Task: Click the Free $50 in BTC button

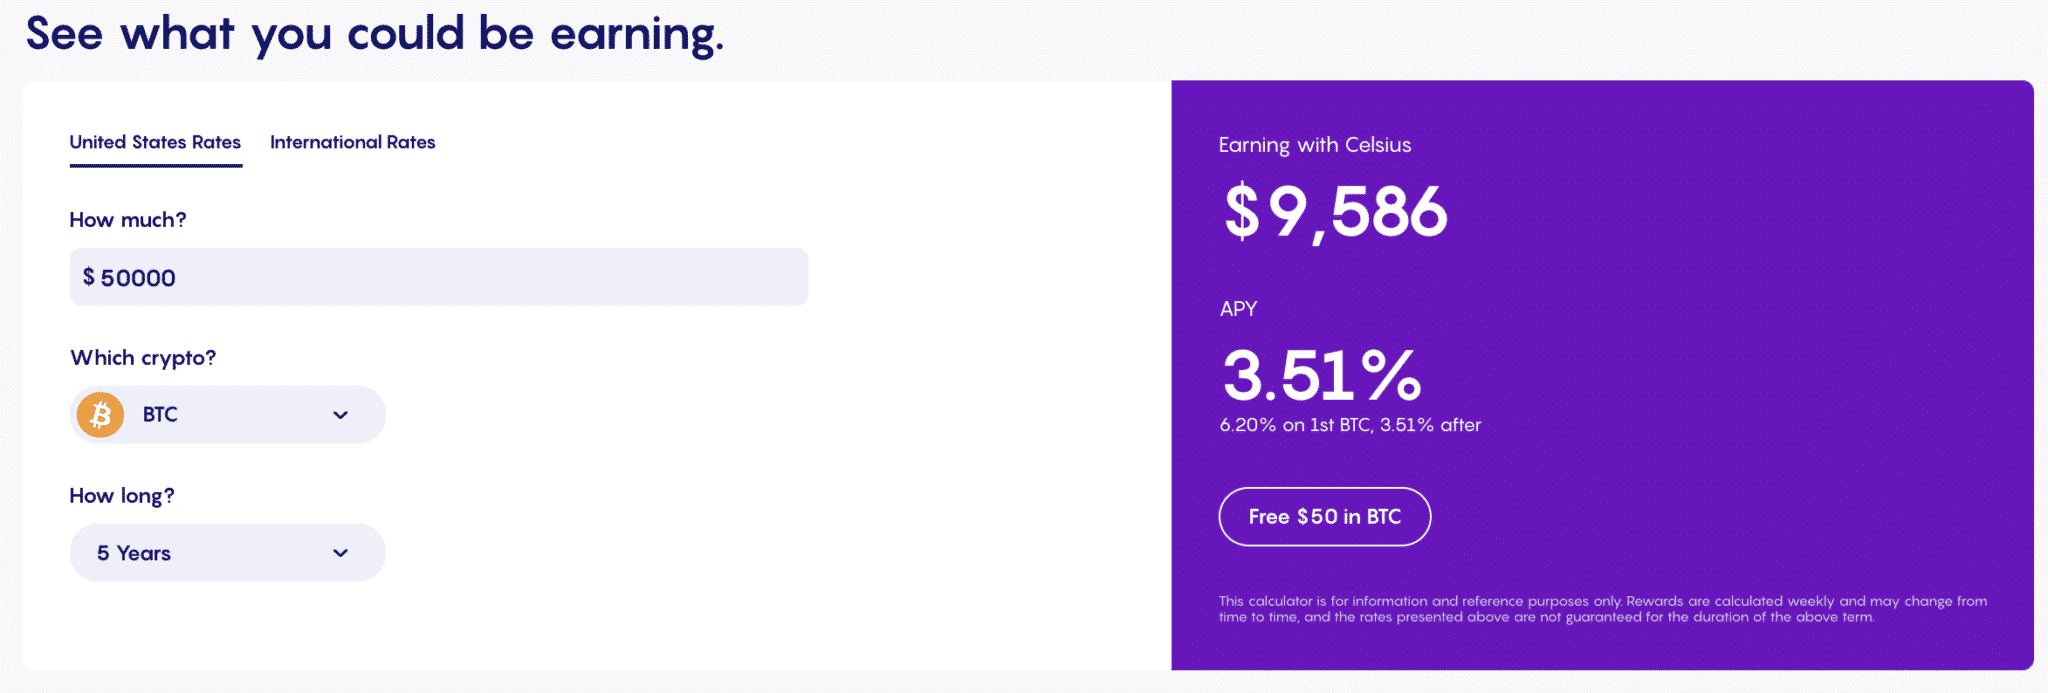Action: point(1324,516)
